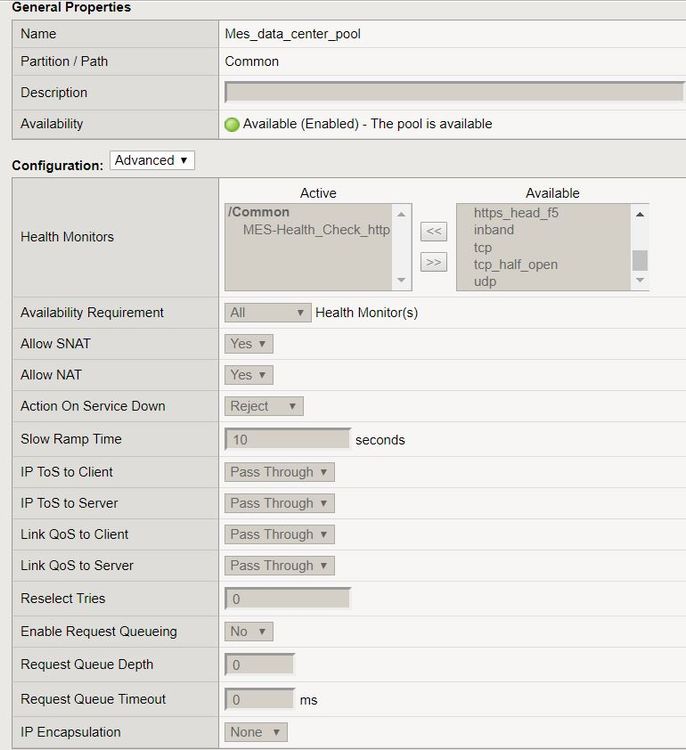Image resolution: width=686 pixels, height=750 pixels.
Task: Click the << move-to-active button
Action: point(433,232)
